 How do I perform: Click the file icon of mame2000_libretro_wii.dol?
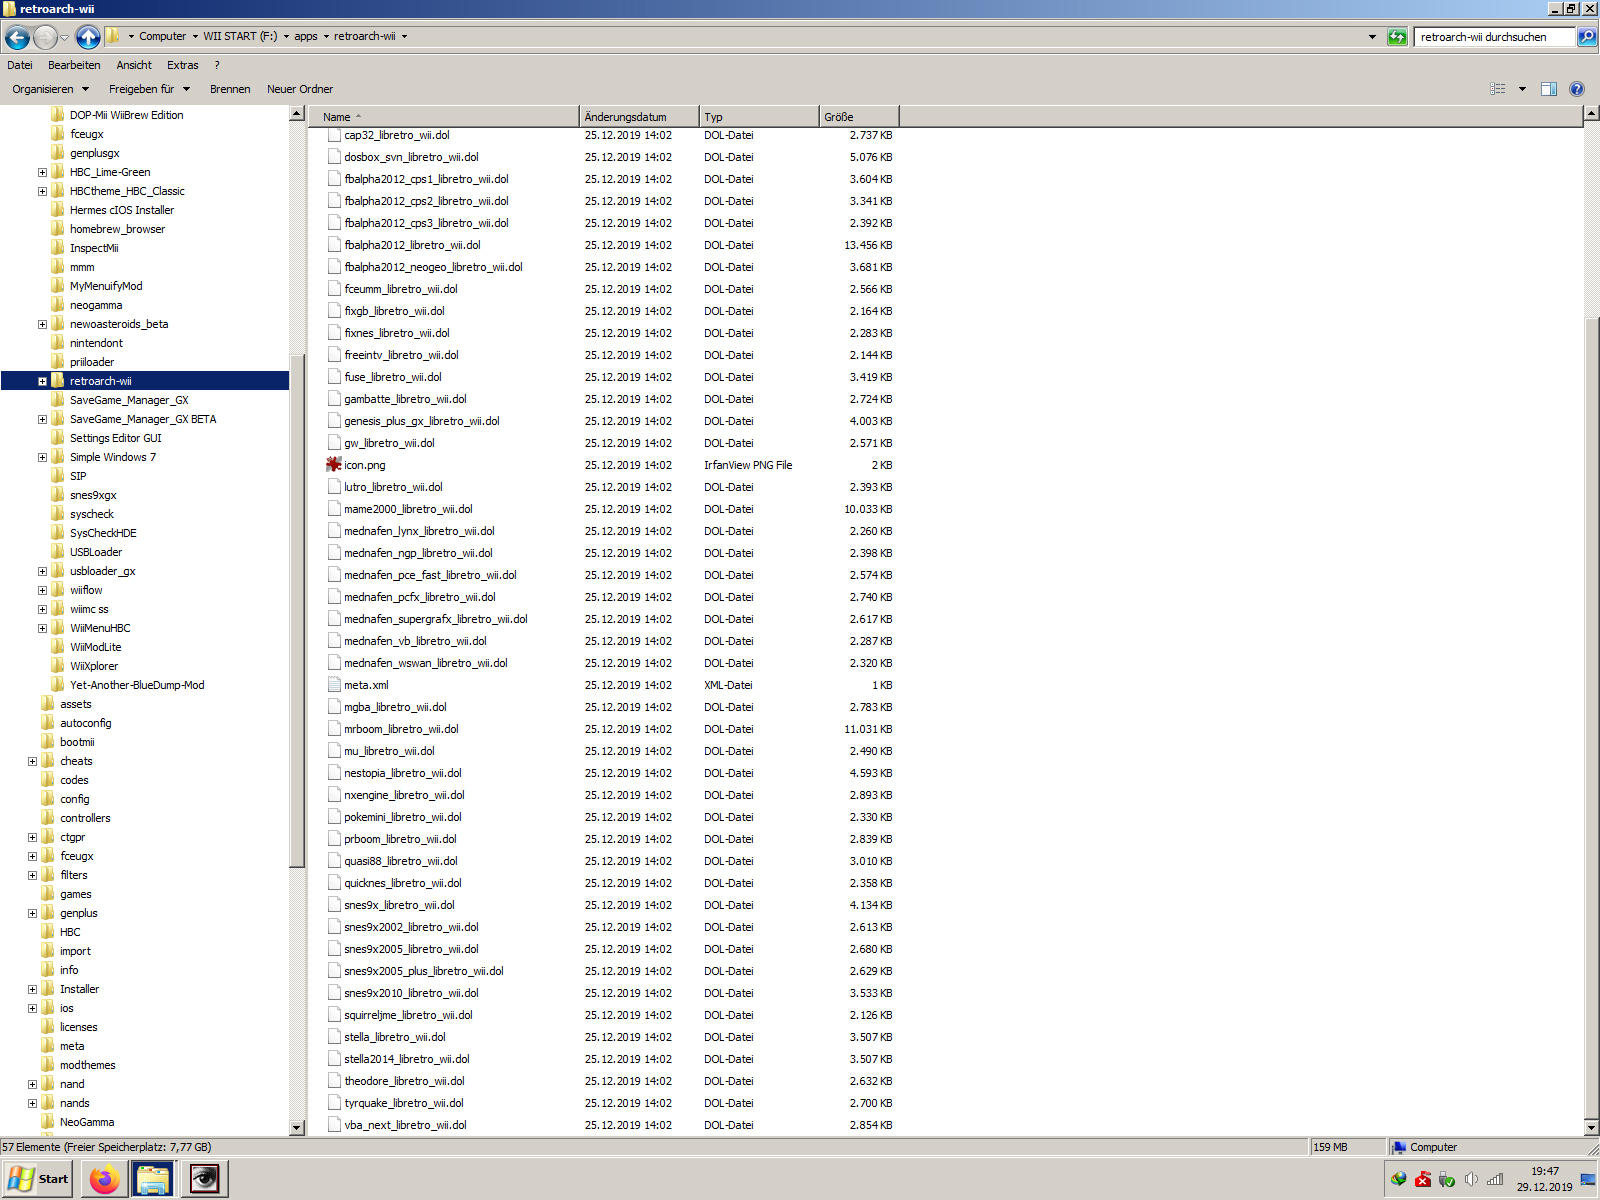[x=334, y=509]
